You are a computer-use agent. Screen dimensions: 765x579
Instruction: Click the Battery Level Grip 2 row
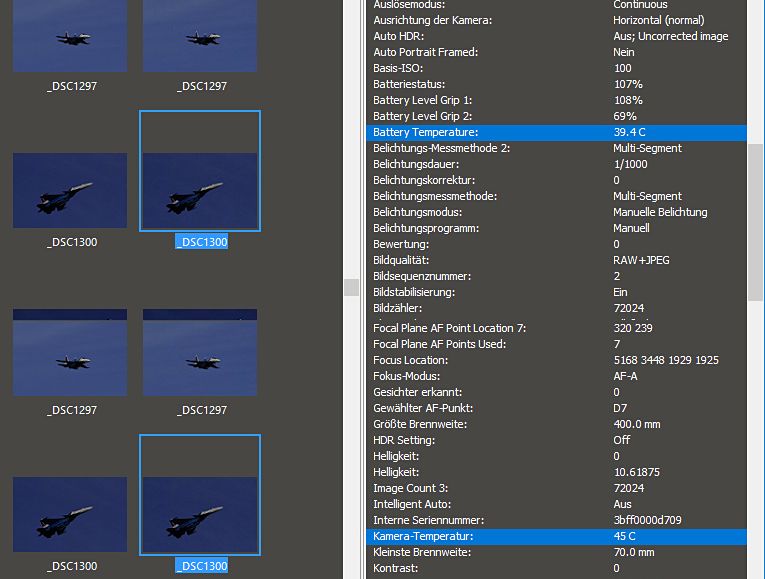[x=556, y=116]
